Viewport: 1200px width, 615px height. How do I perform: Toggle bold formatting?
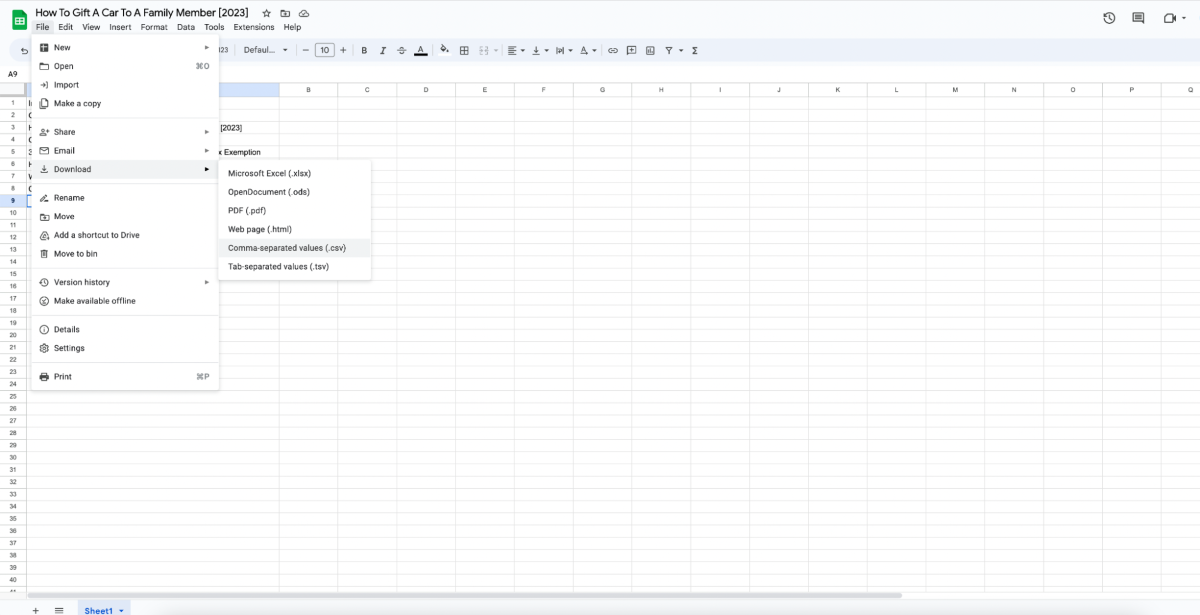pos(364,50)
